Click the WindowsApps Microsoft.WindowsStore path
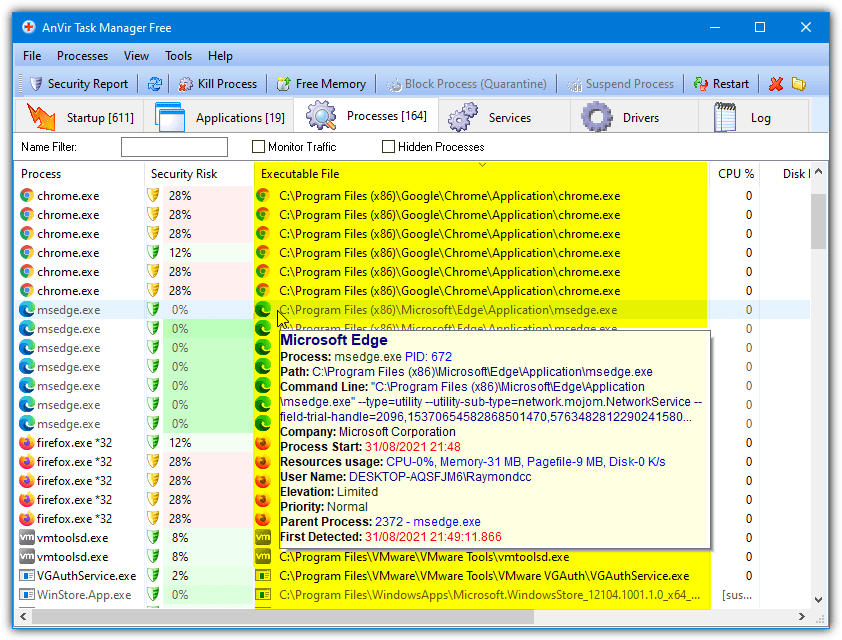This screenshot has height=640, width=842. tap(489, 595)
